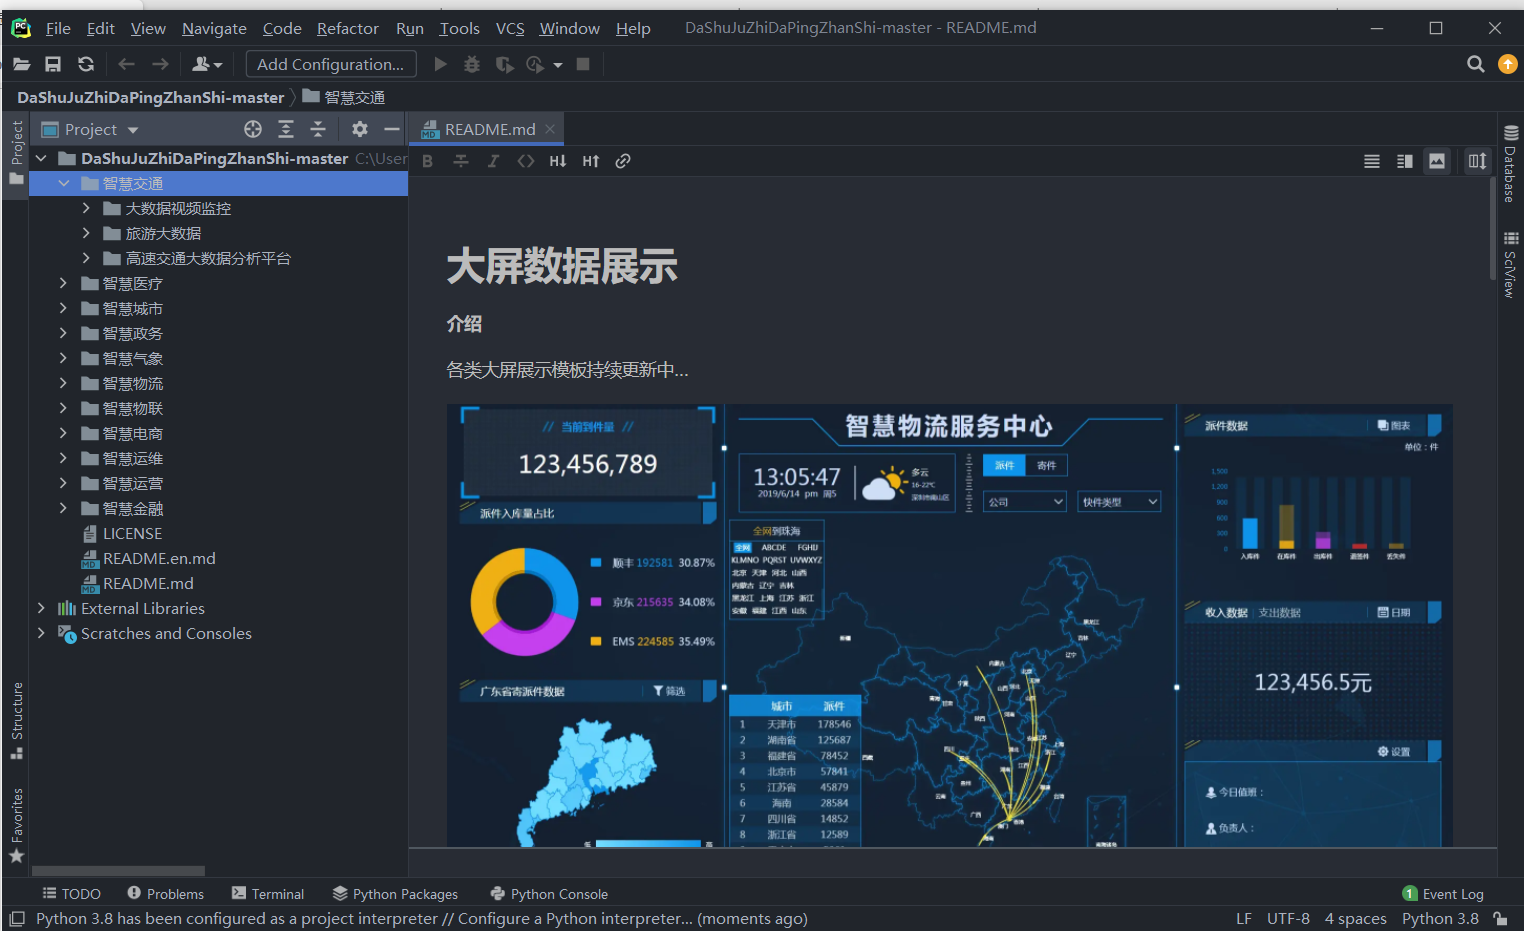The width and height of the screenshot is (1524, 931).
Task: Switch to editor-only view
Action: coord(1372,161)
